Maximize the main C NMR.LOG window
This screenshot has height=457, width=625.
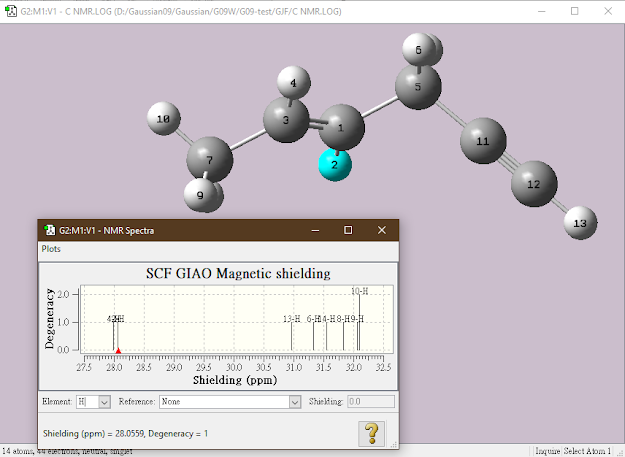(x=574, y=11)
